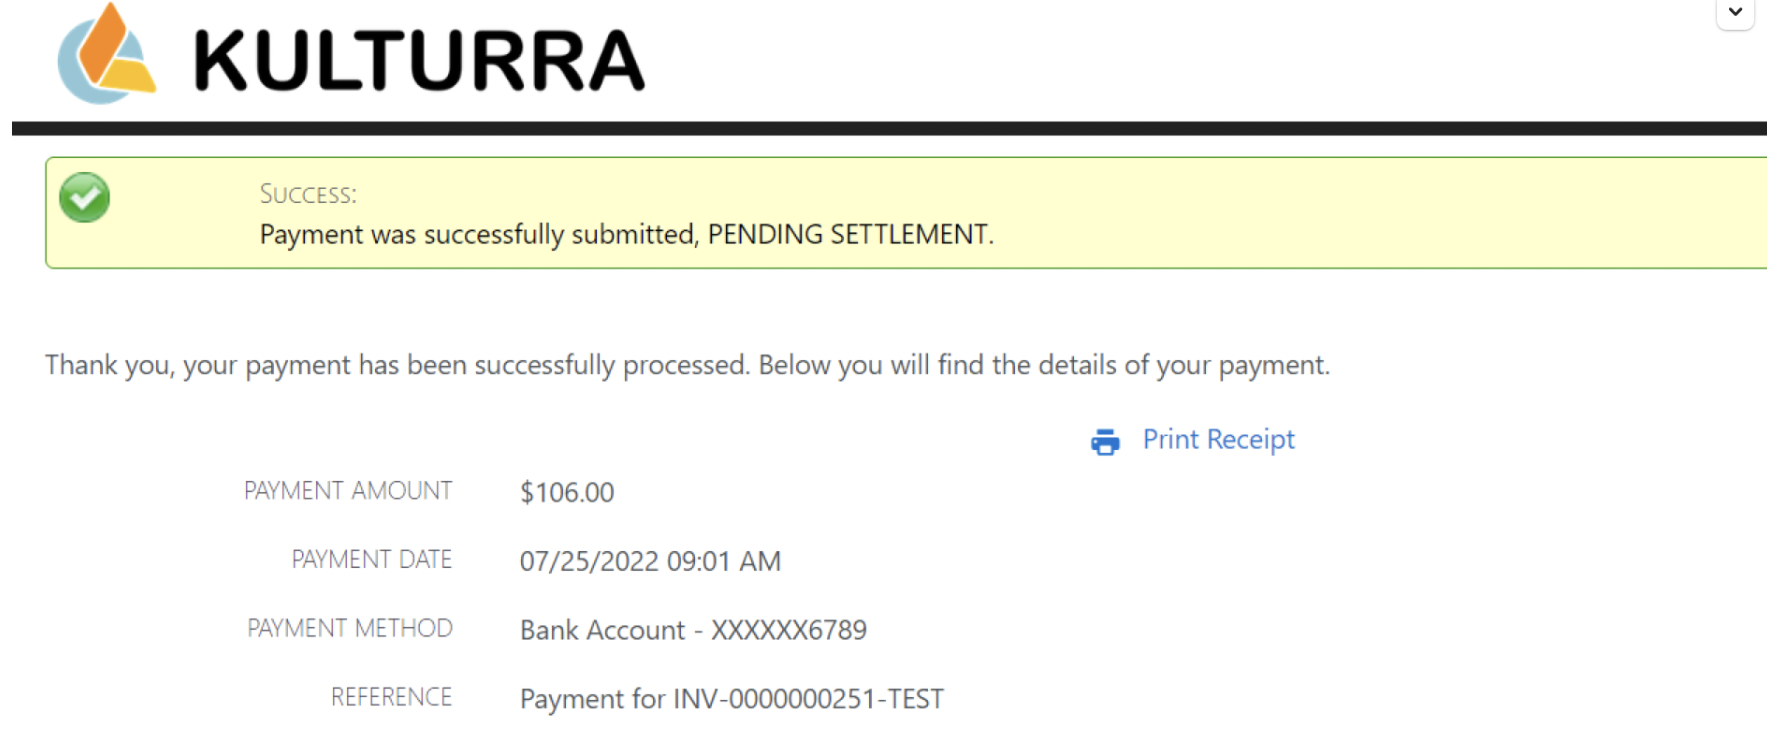
Task: Expand the chevron dropdown in top-right corner
Action: pyautogui.click(x=1735, y=13)
